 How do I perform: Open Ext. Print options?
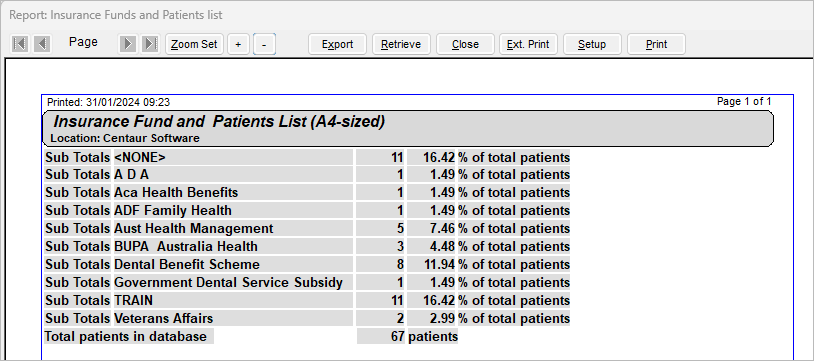coord(528,44)
